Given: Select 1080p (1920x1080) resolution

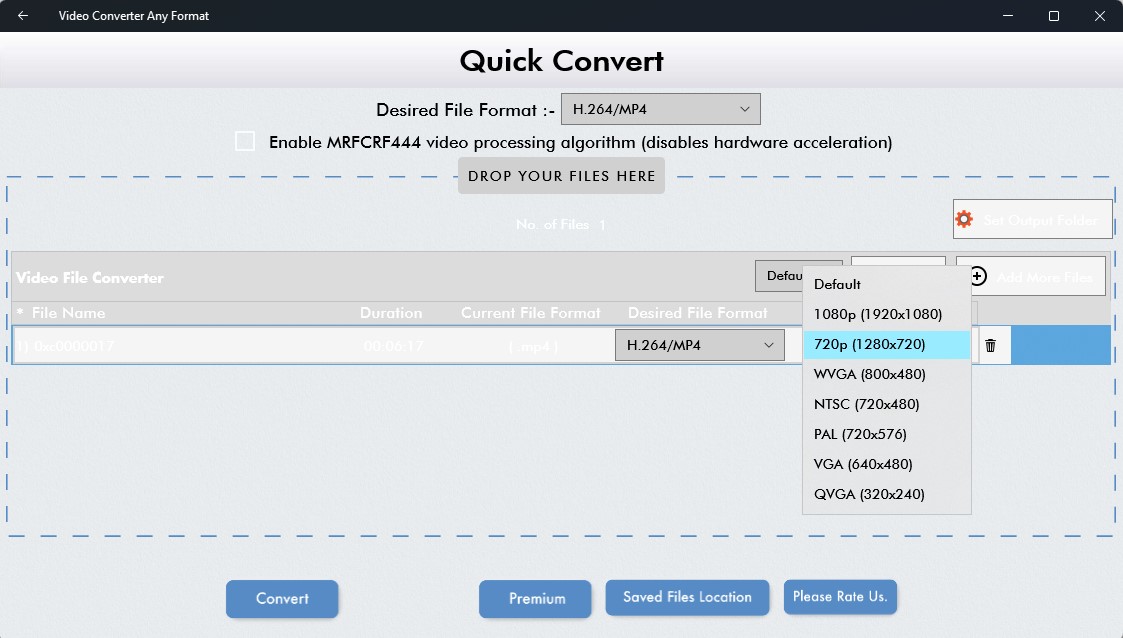Looking at the screenshot, I should click(887, 314).
